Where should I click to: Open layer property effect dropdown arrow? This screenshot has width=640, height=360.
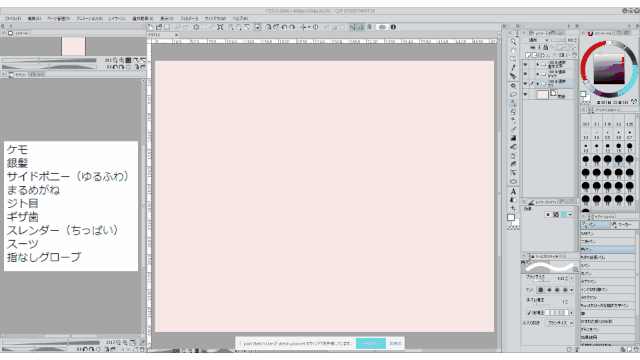pyautogui.click(x=570, y=215)
